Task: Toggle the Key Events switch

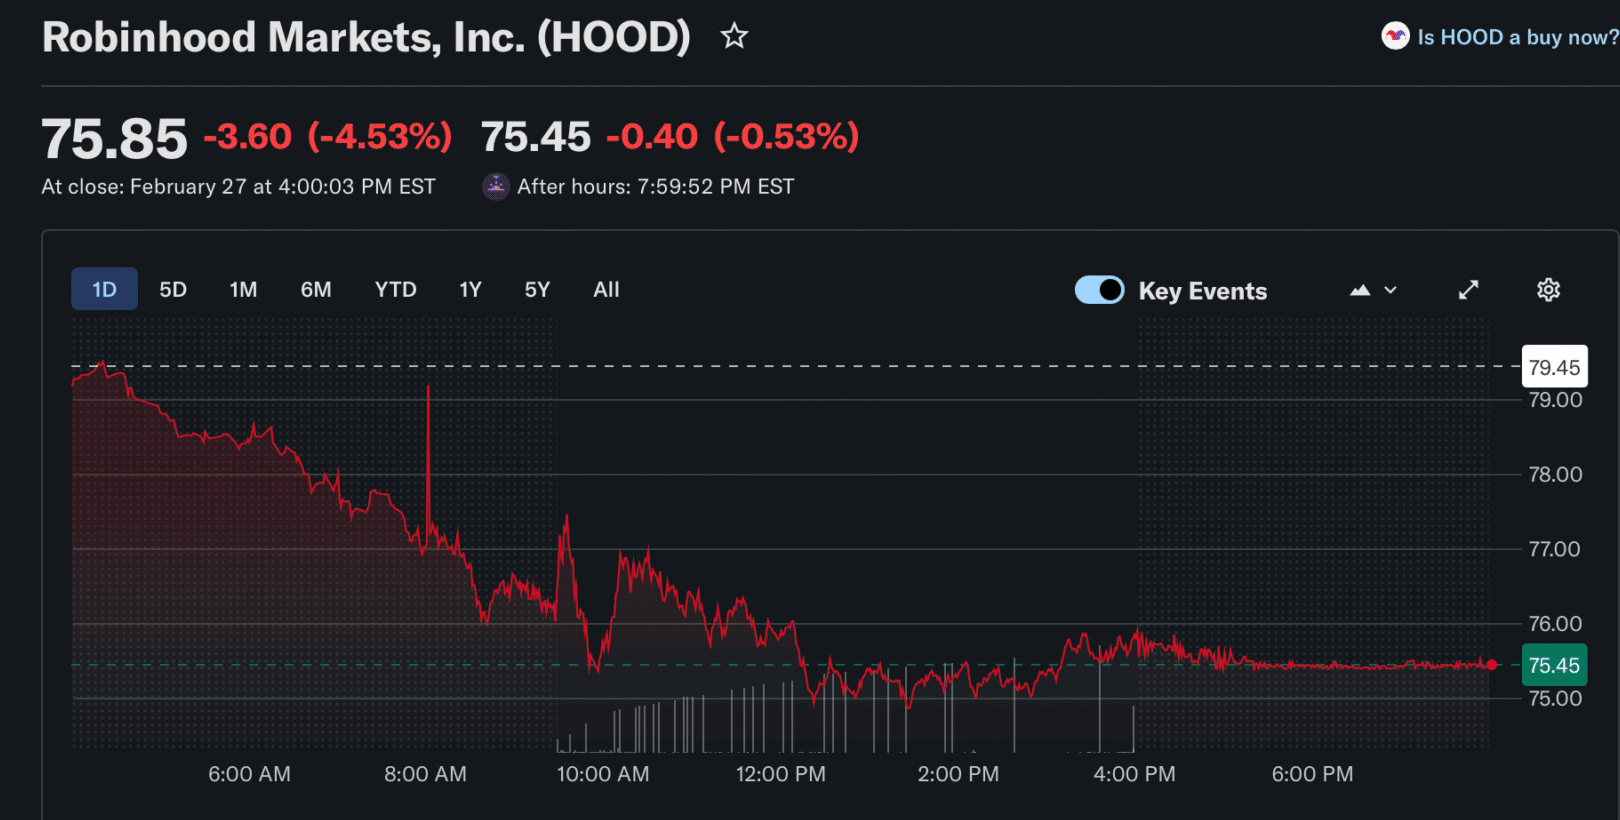Action: (1099, 290)
